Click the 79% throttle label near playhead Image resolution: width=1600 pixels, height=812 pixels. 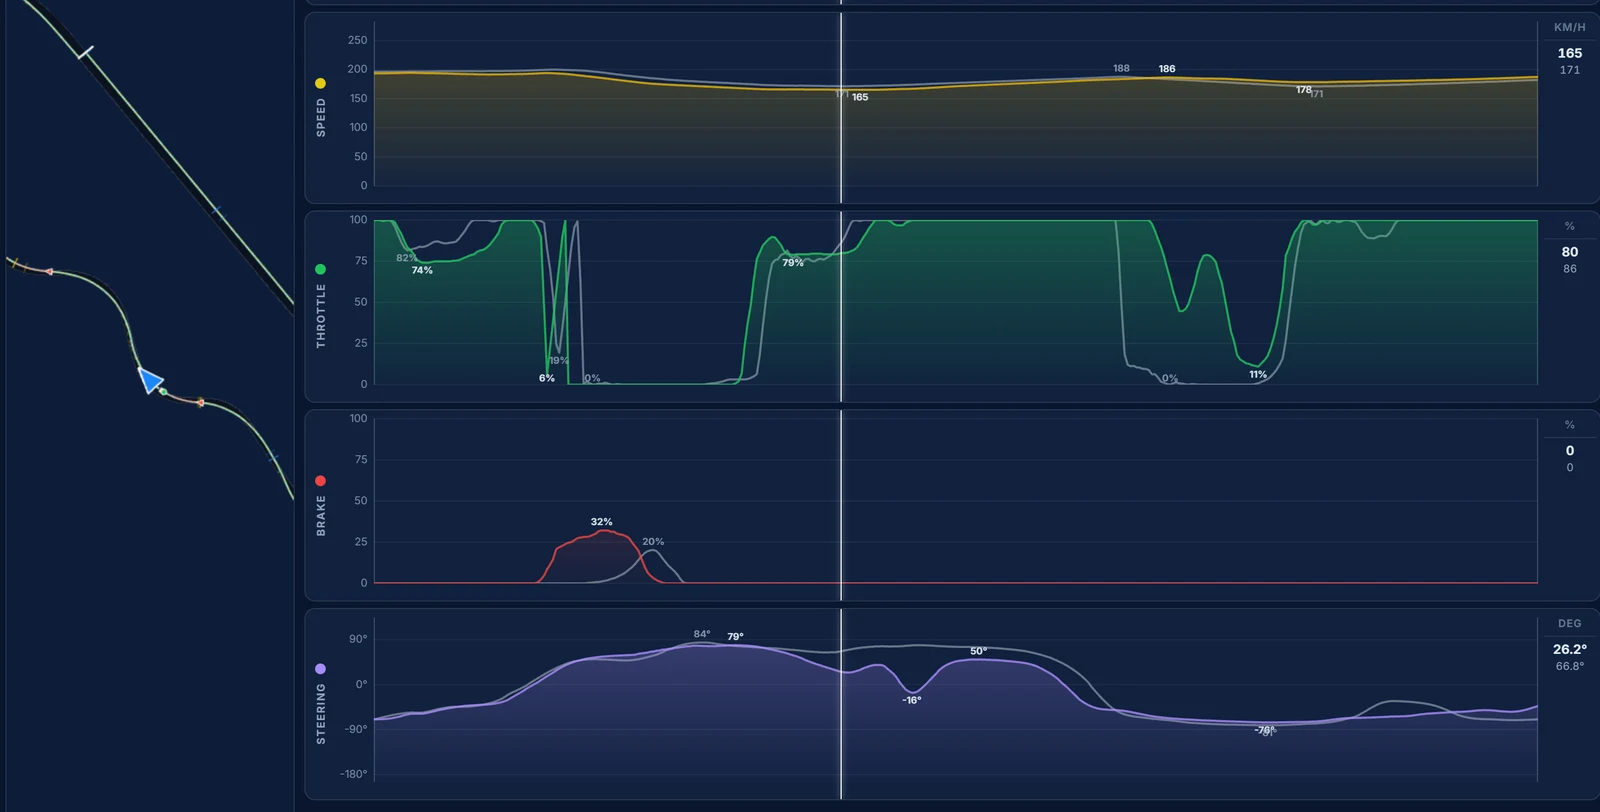click(793, 263)
